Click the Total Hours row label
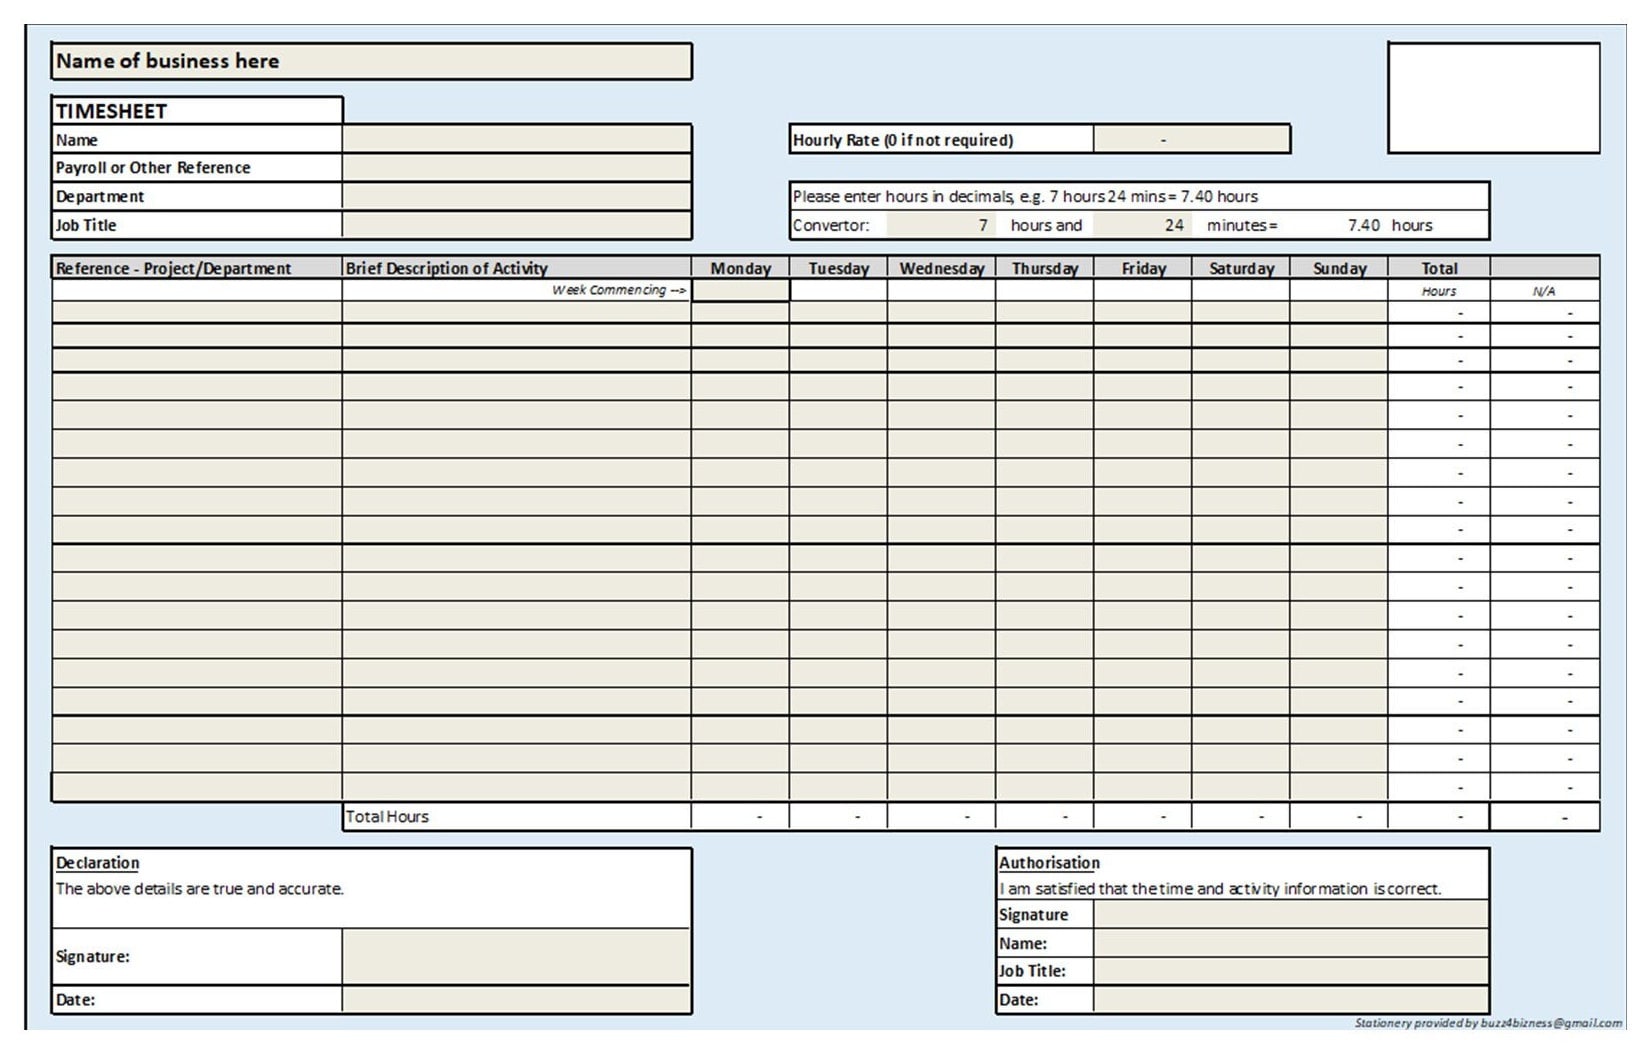 click(388, 816)
